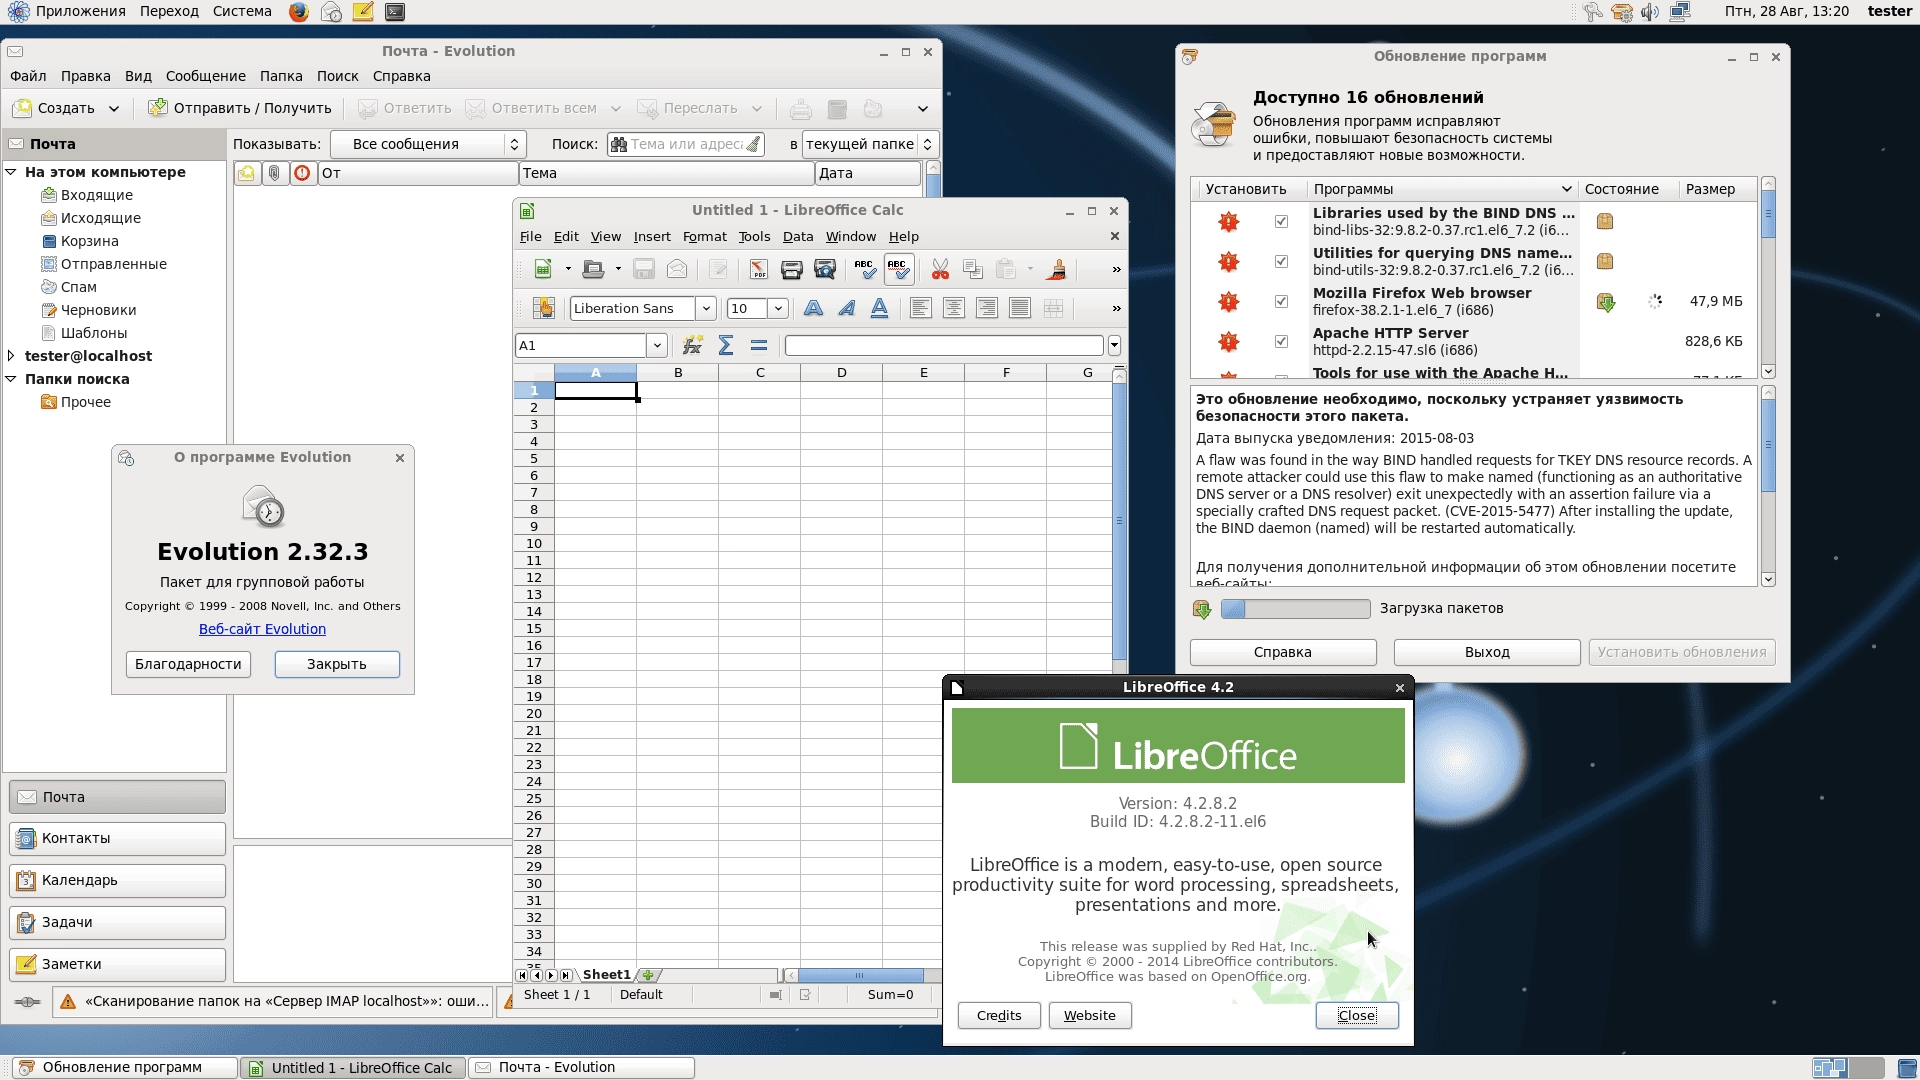
Task: Collapse the local computer folder tree
Action: (x=11, y=172)
